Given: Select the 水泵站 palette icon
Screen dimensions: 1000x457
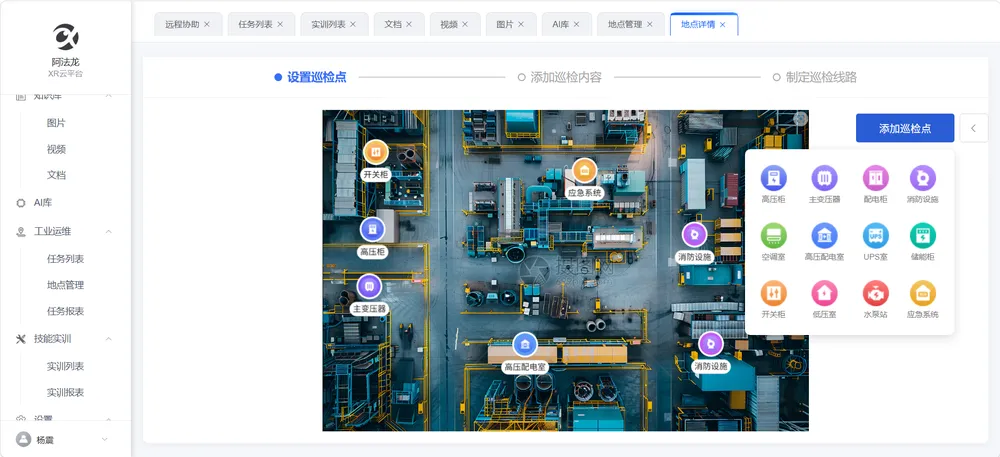Looking at the screenshot, I should 875,293.
